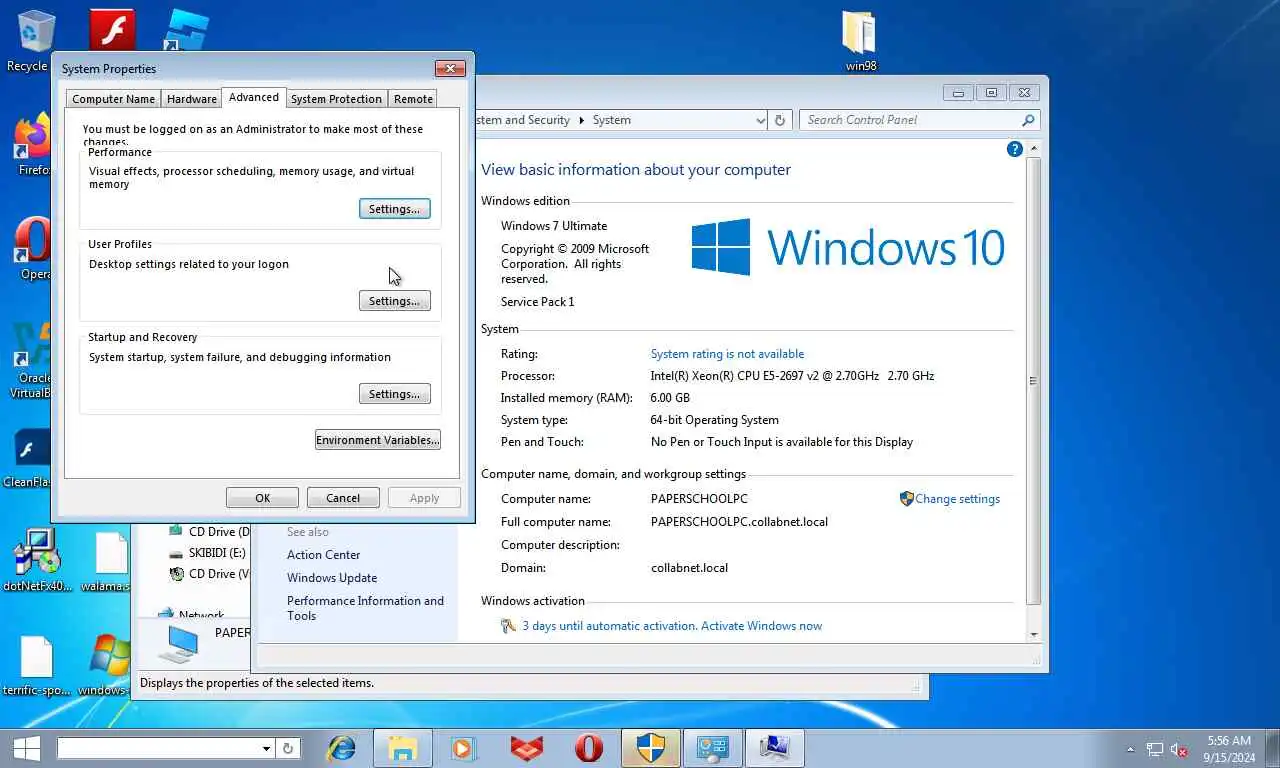Switch to System Properties taskbar icon
Viewport: 1280px width, 768px height.
coord(774,748)
